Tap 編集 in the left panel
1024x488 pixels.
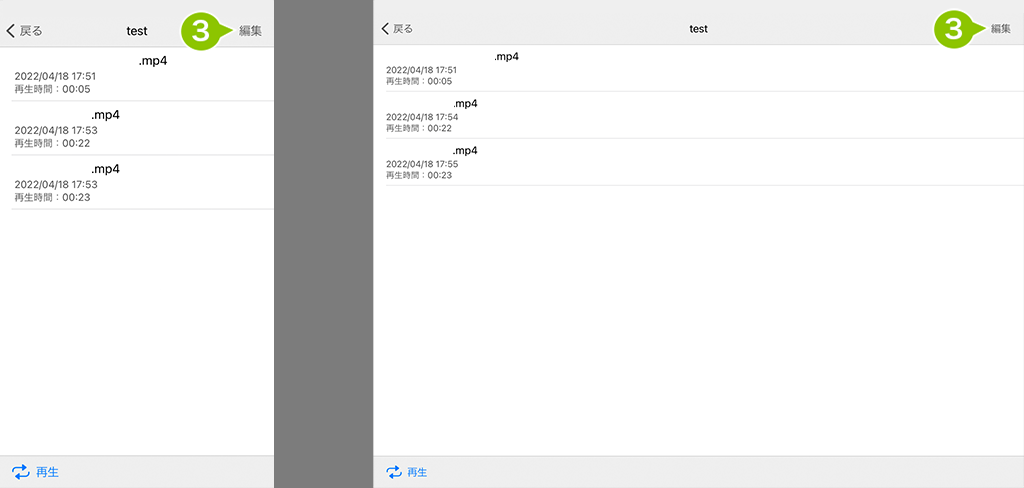coord(251,31)
